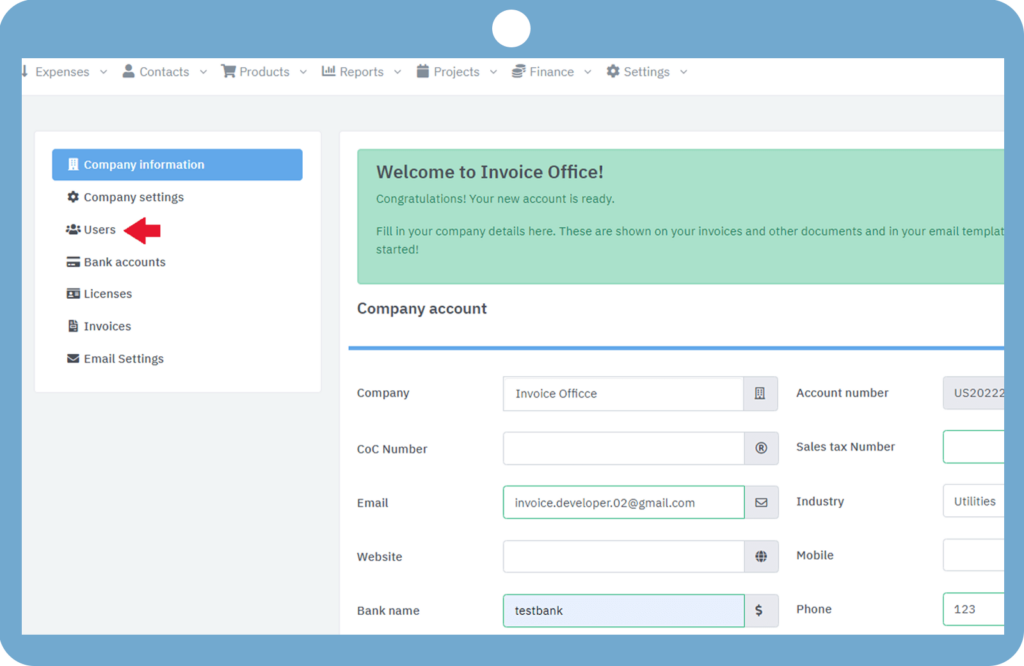Open the Industry Utilities combo box

coord(974,501)
